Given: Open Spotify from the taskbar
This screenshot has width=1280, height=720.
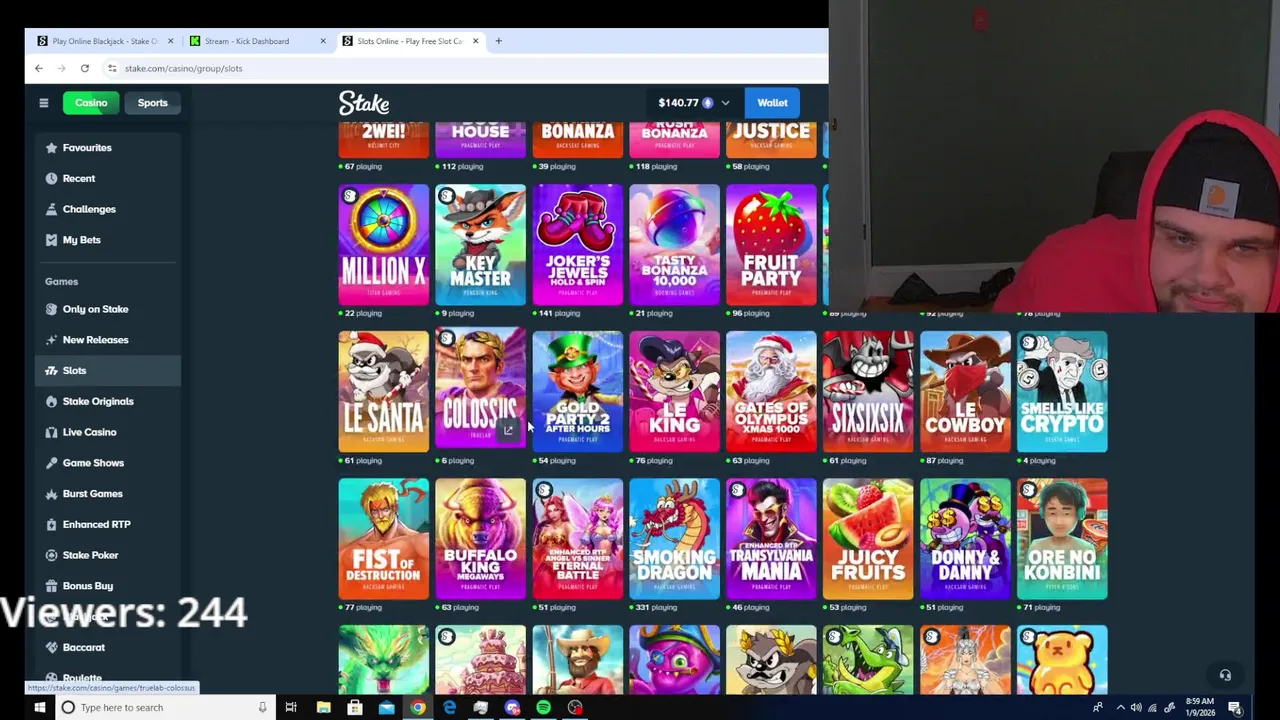Looking at the screenshot, I should [543, 707].
